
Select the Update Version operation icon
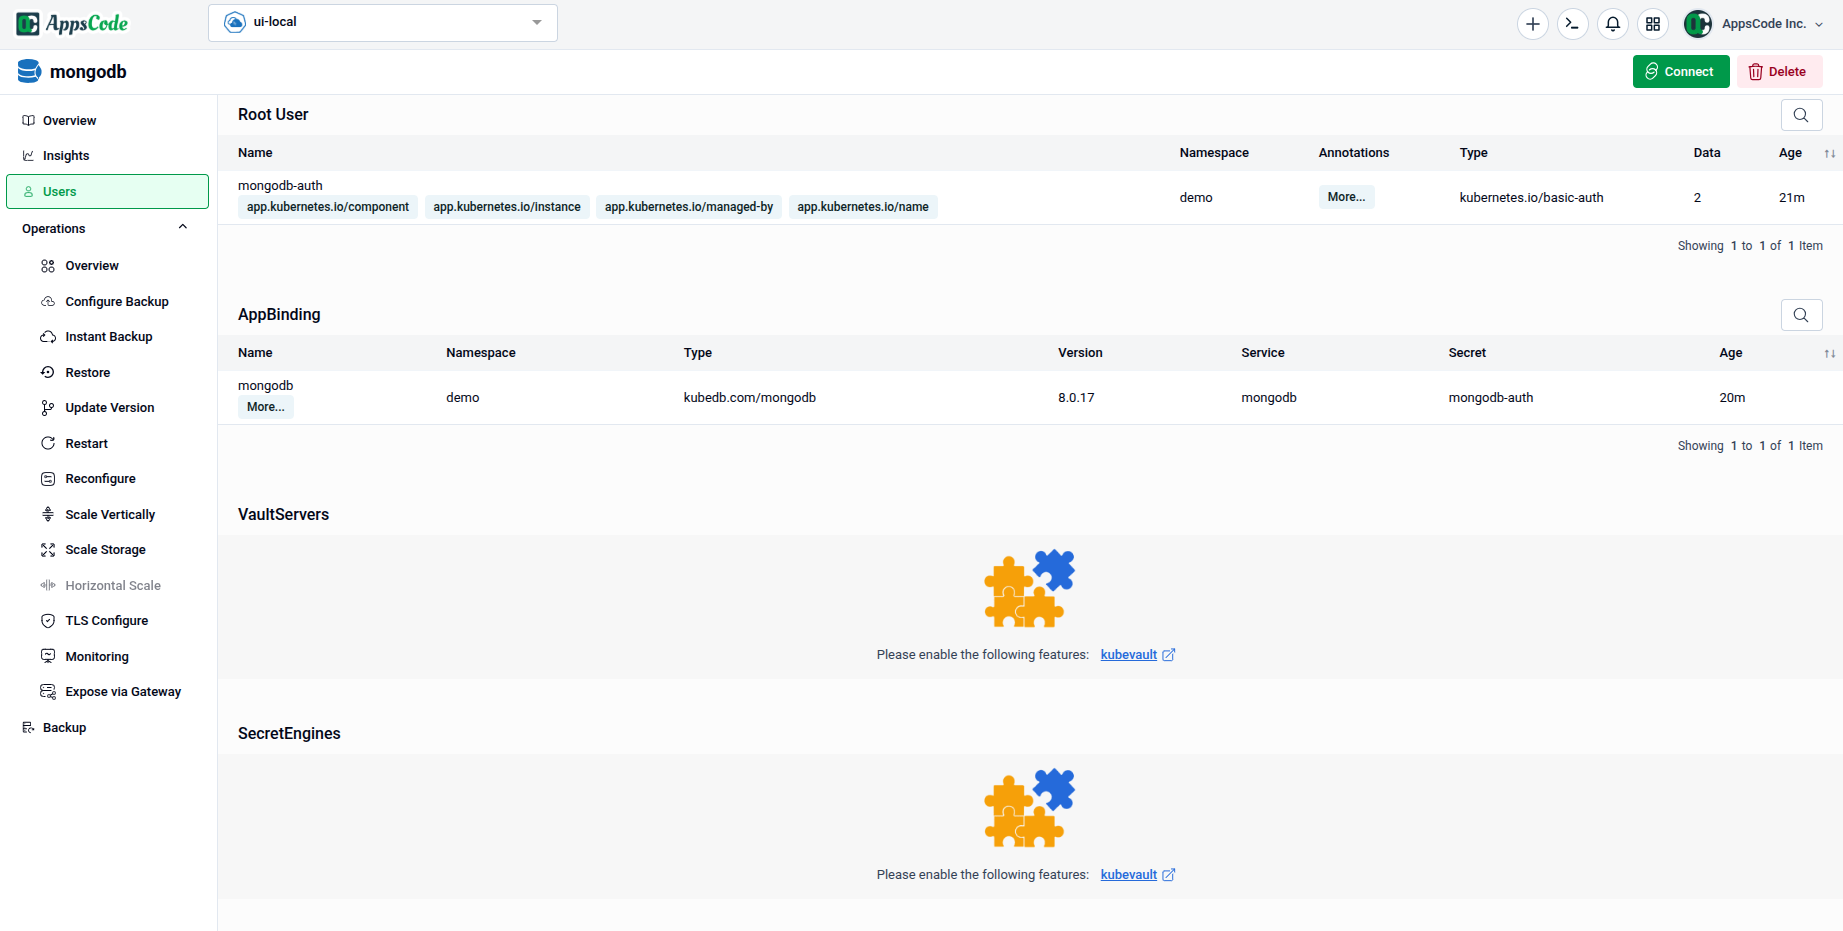click(x=47, y=407)
